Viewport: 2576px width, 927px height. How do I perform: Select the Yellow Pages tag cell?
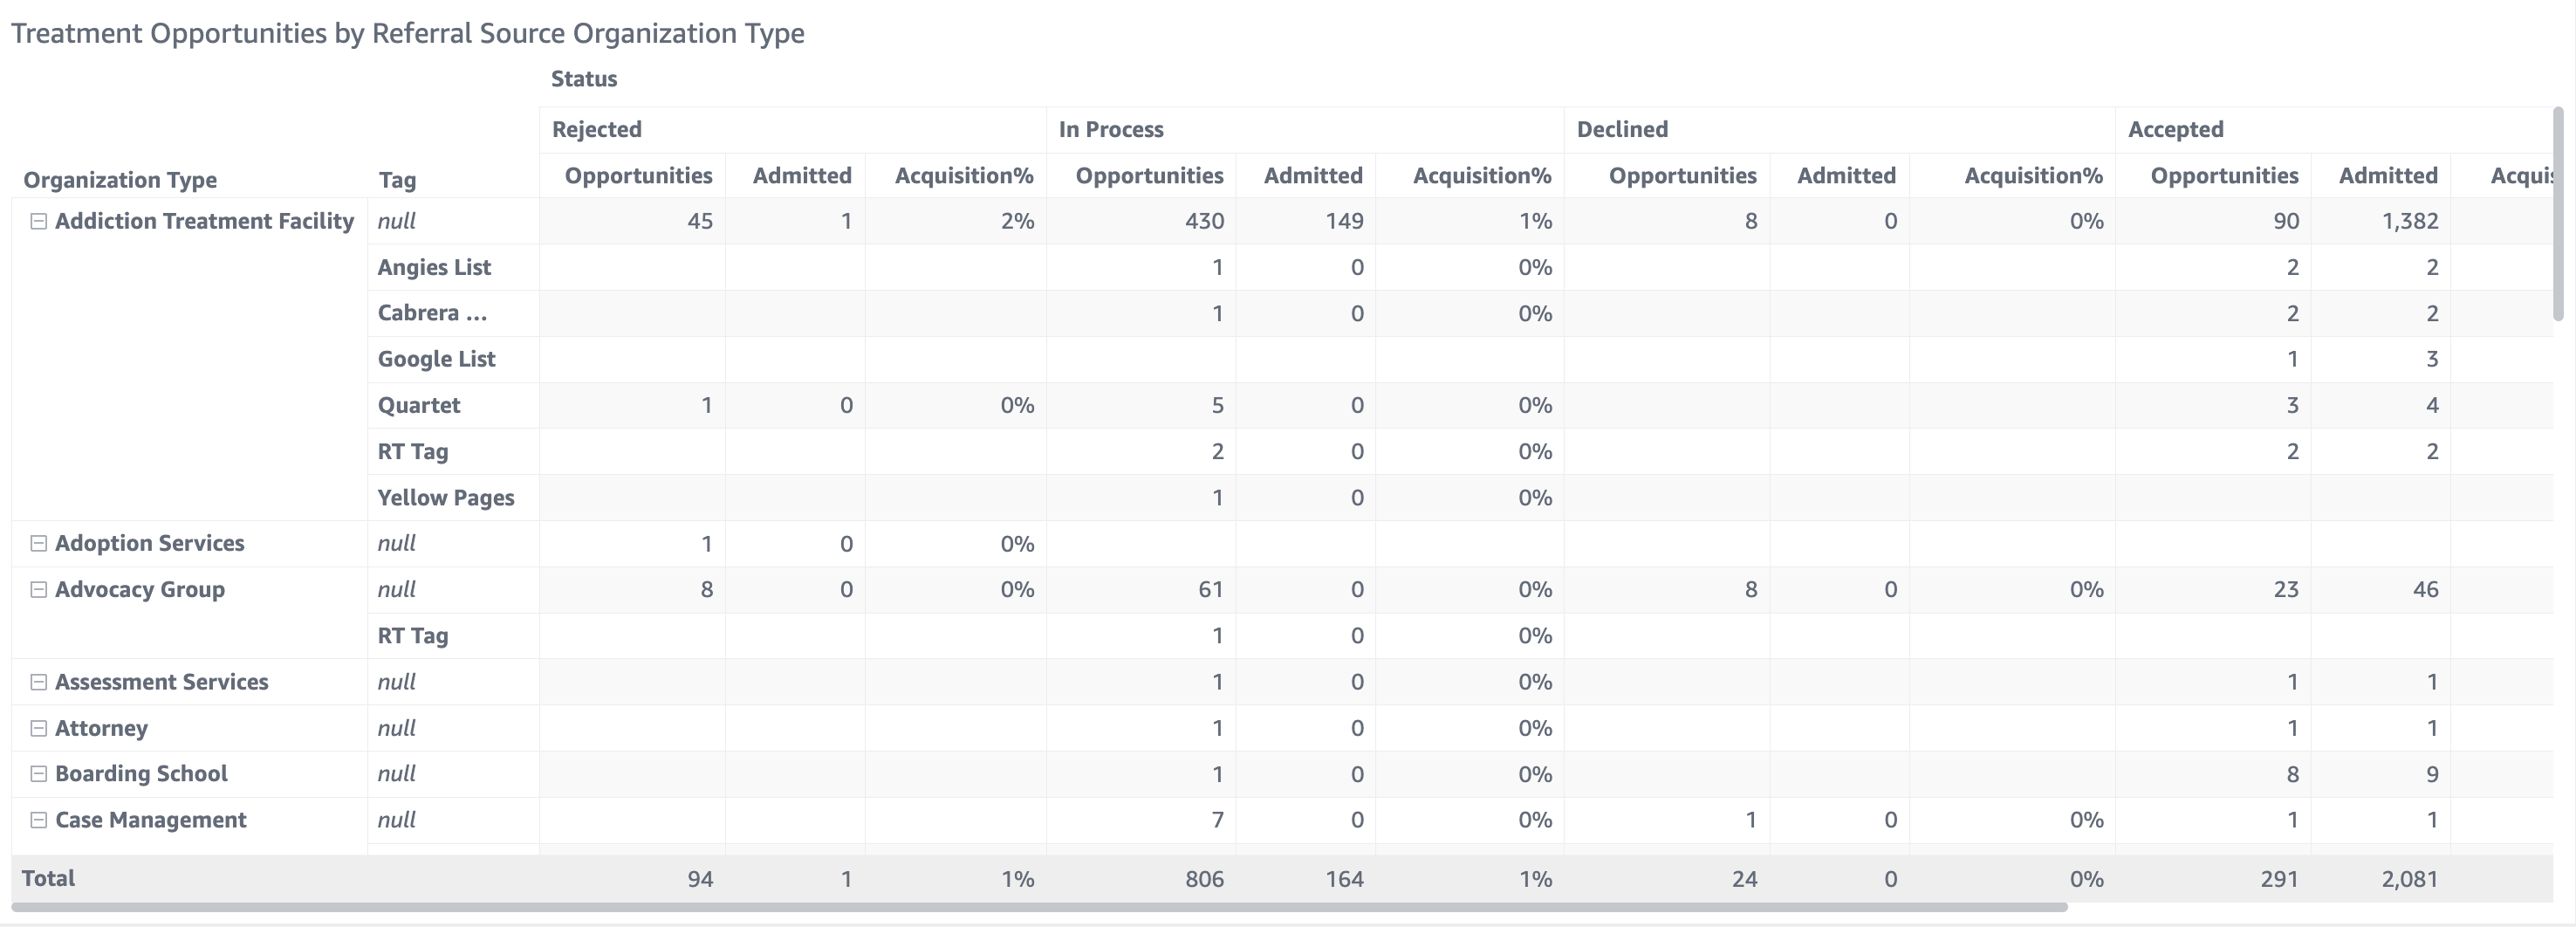(x=446, y=498)
